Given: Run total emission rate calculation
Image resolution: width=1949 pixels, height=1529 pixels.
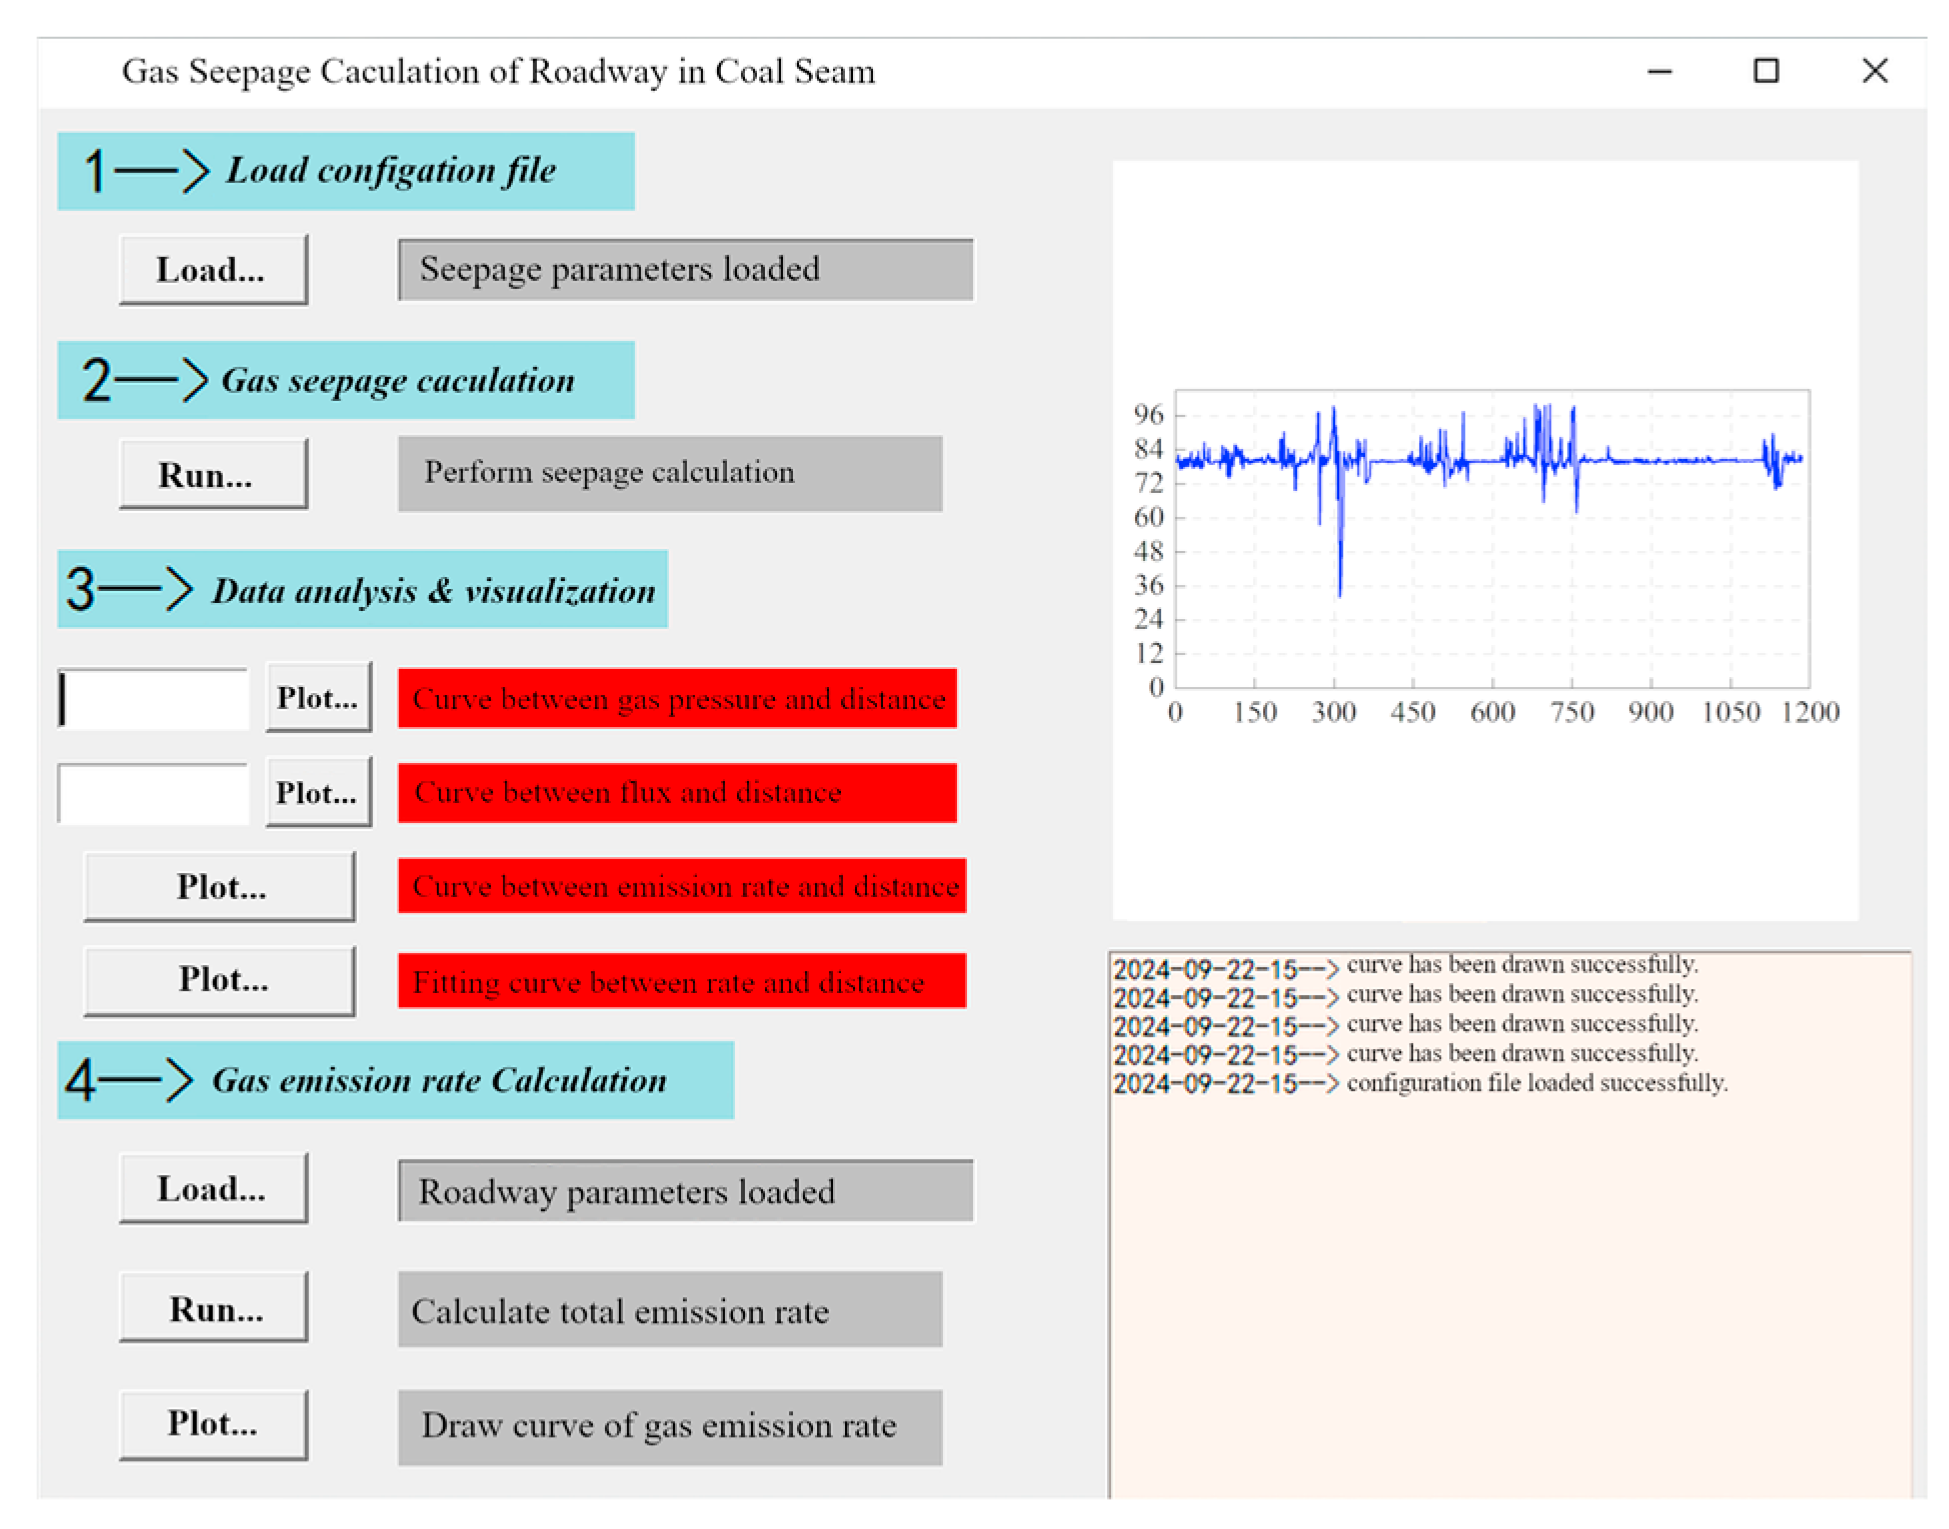Looking at the screenshot, I should [x=212, y=1308].
